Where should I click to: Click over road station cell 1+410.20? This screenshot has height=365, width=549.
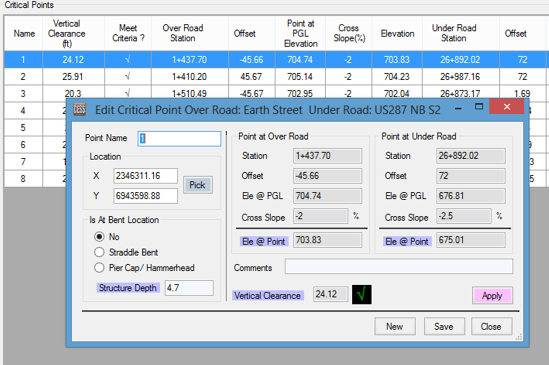pos(189,76)
